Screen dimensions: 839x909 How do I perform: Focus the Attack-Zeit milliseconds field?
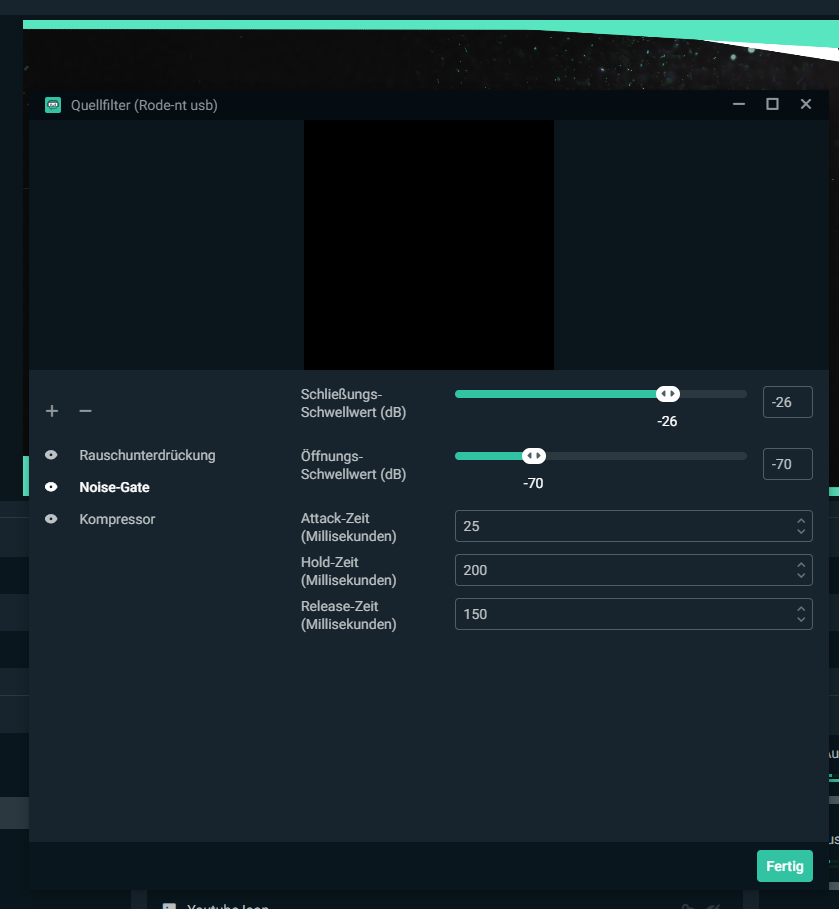(x=620, y=526)
